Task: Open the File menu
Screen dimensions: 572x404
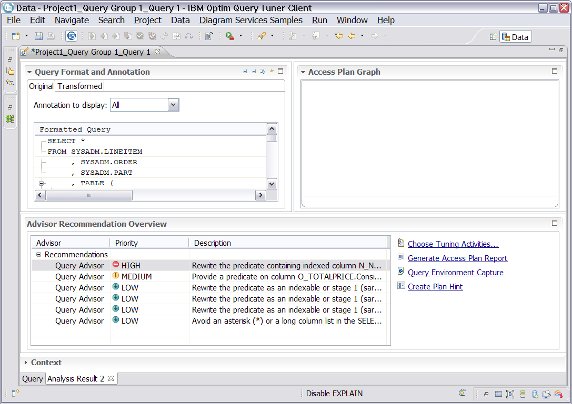Action: pyautogui.click(x=13, y=20)
